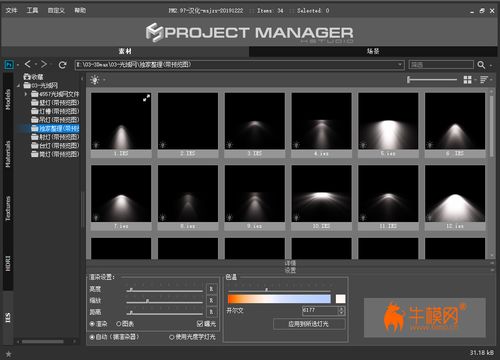
Task: Click the R reset button beside second render slider
Action: [x=211, y=300]
